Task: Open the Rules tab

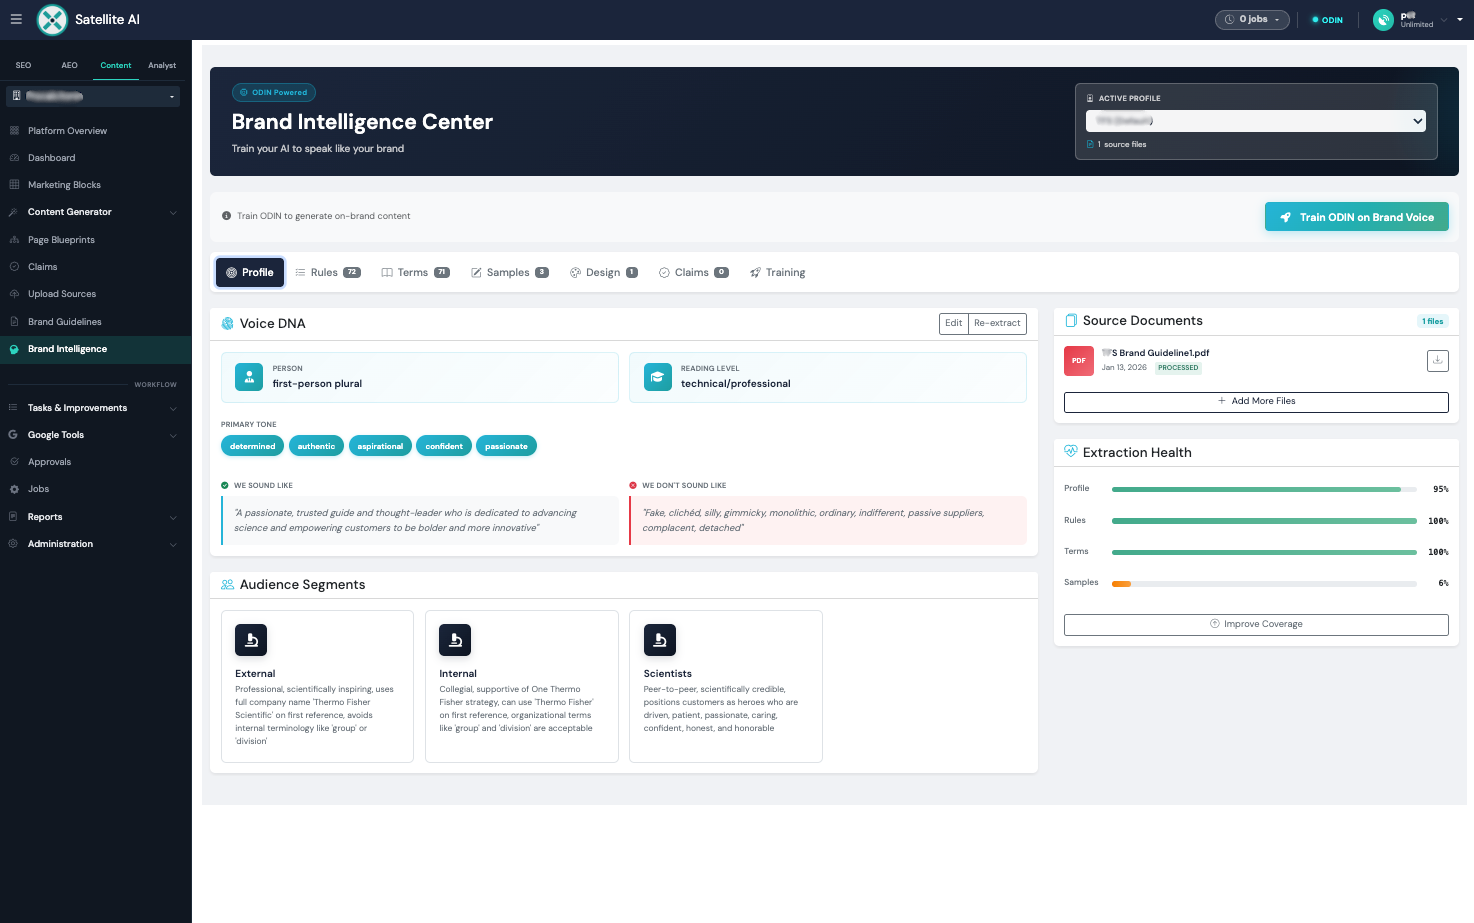Action: pos(328,272)
